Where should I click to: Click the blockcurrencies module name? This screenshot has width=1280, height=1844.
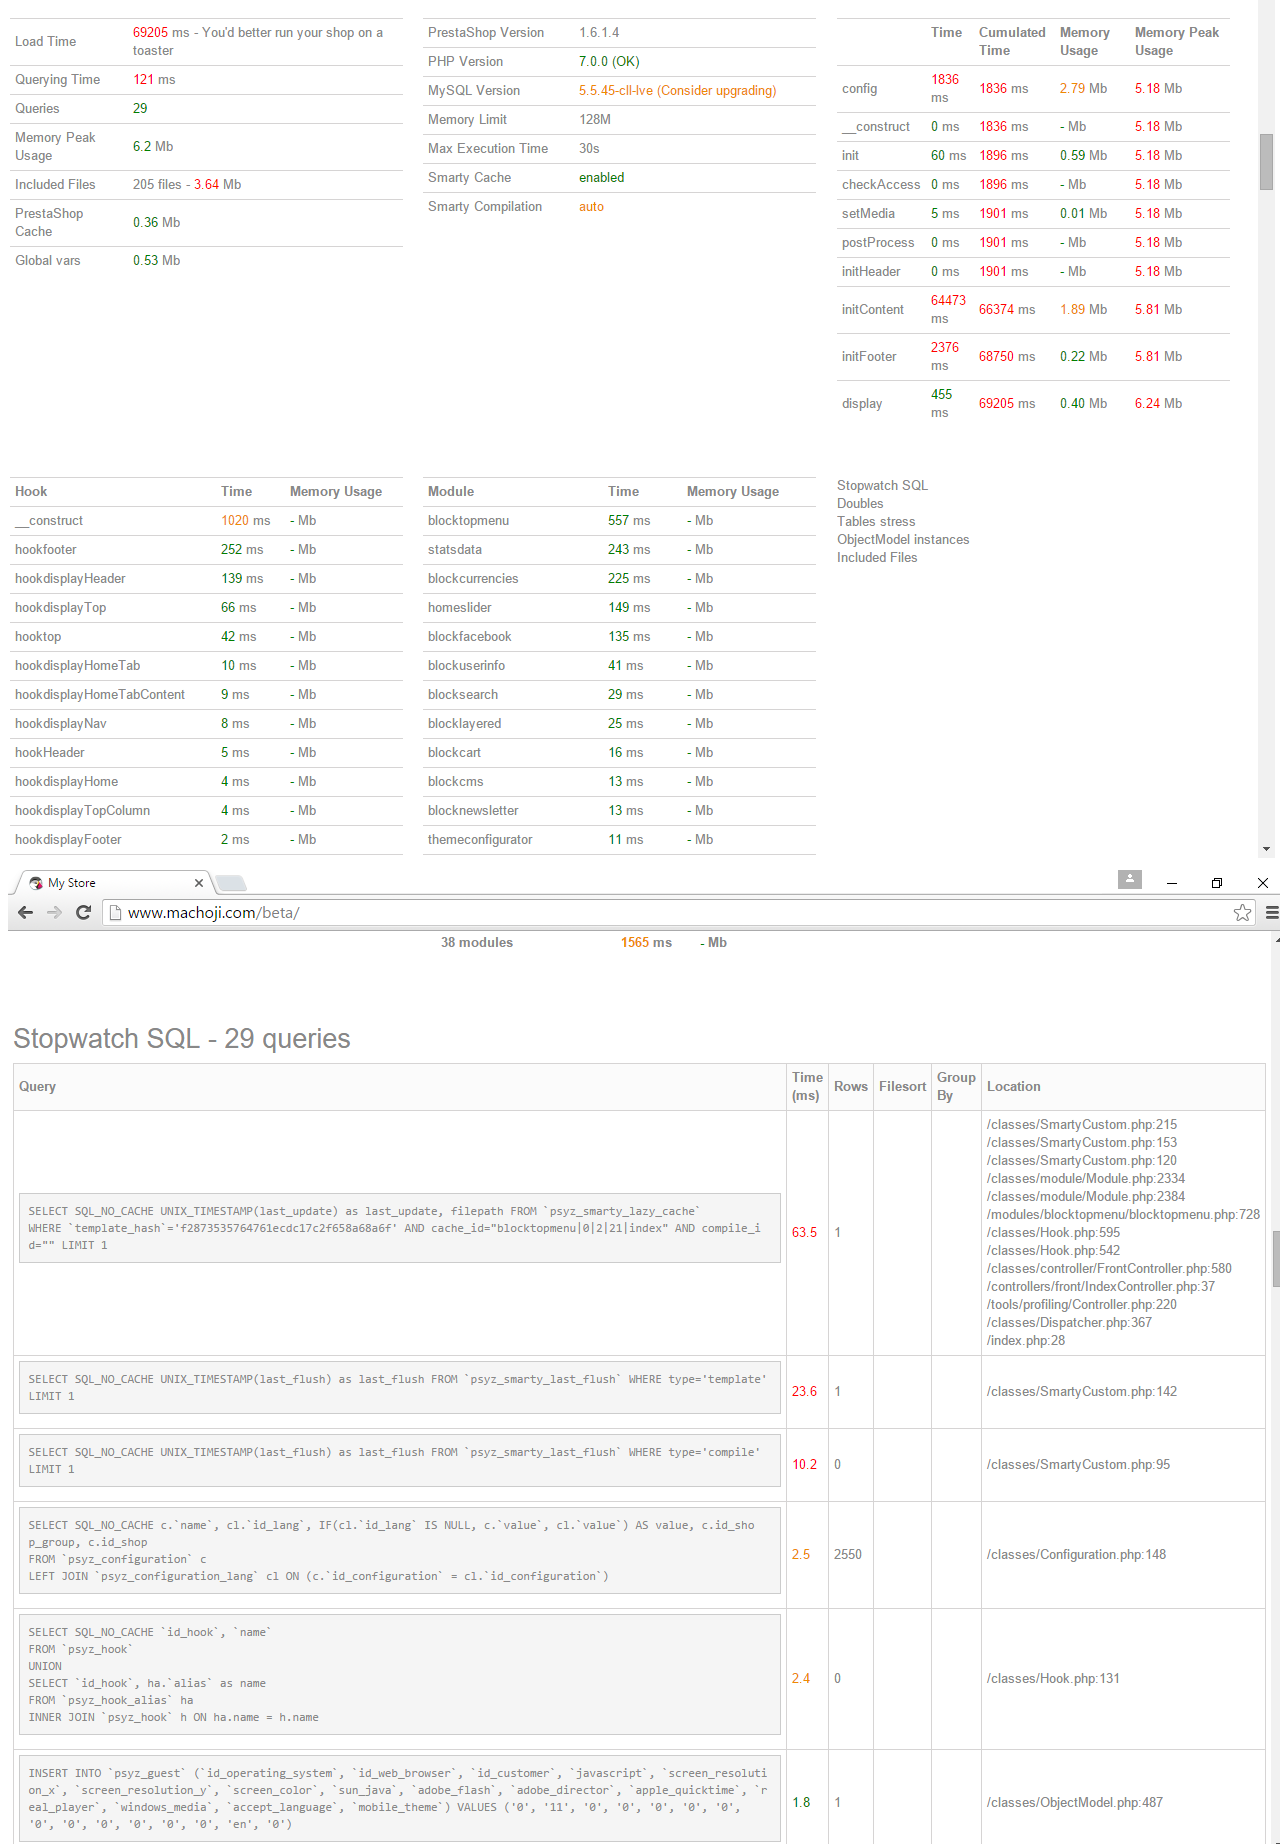(473, 579)
